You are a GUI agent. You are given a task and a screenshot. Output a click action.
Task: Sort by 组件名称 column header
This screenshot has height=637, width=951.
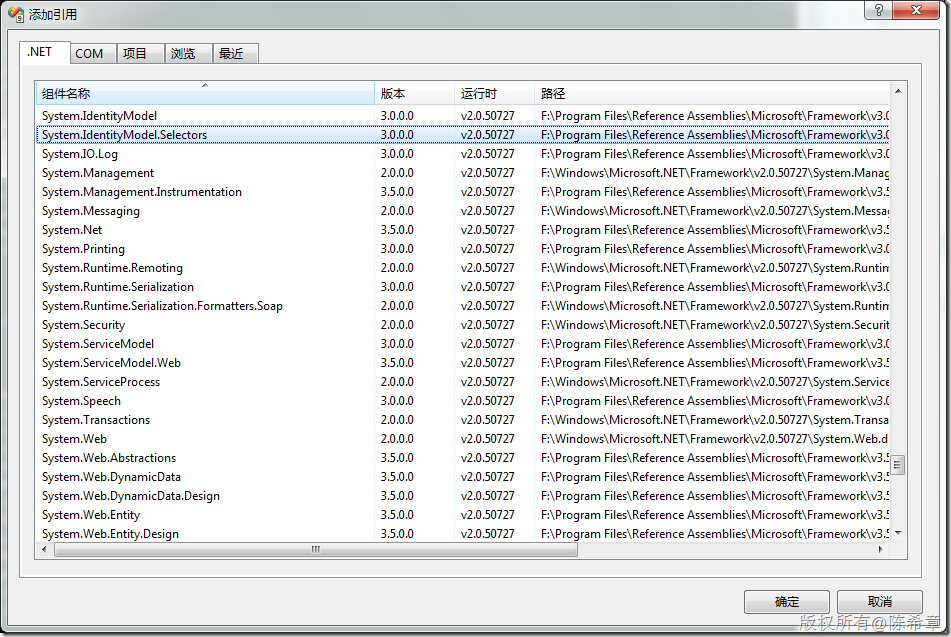[x=205, y=93]
